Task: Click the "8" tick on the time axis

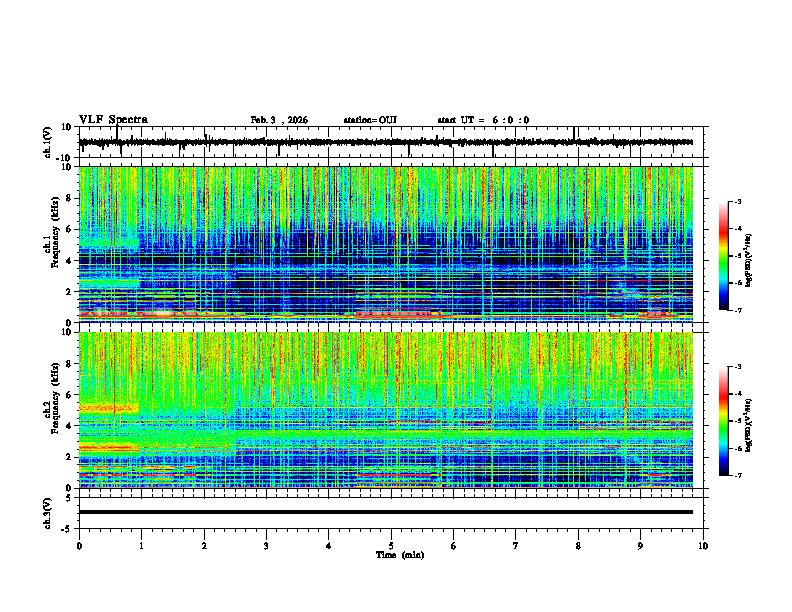Action: tap(578, 546)
